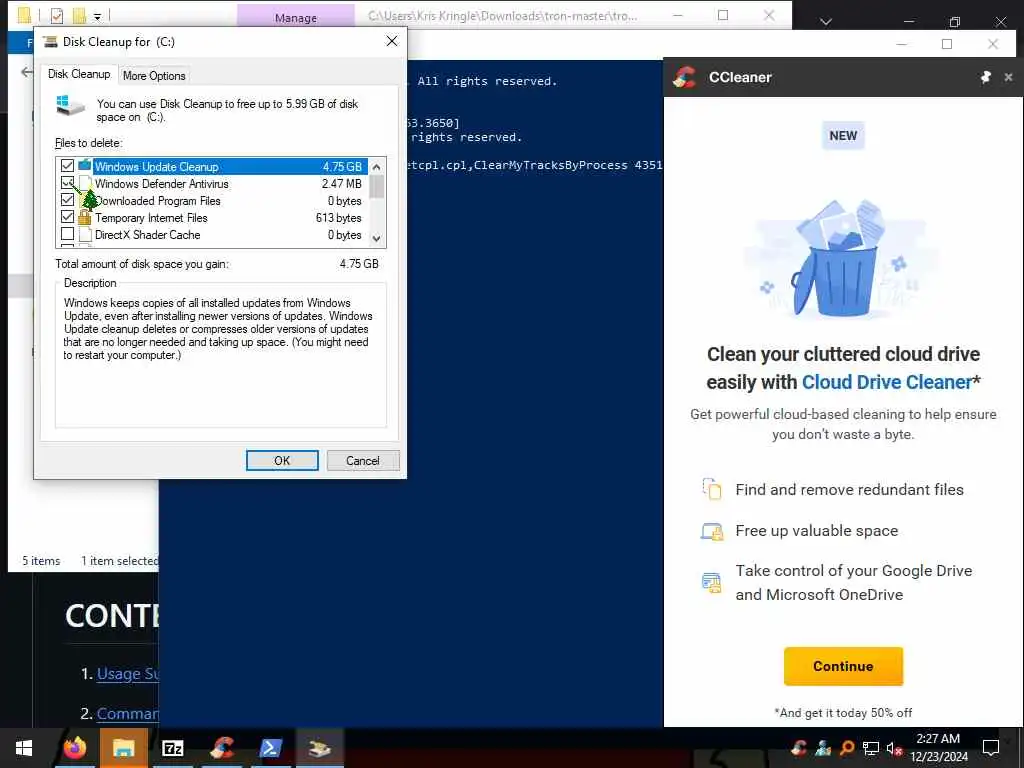Click the CCleaner logo in popup header
Screen dimensions: 1024x768
click(684, 77)
